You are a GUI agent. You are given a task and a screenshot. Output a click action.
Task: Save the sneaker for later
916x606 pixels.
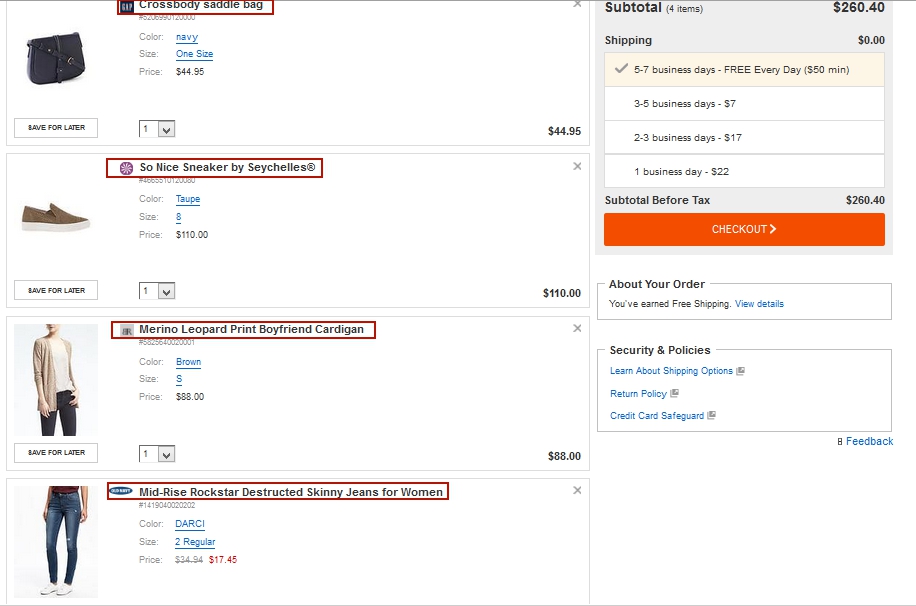click(x=56, y=290)
